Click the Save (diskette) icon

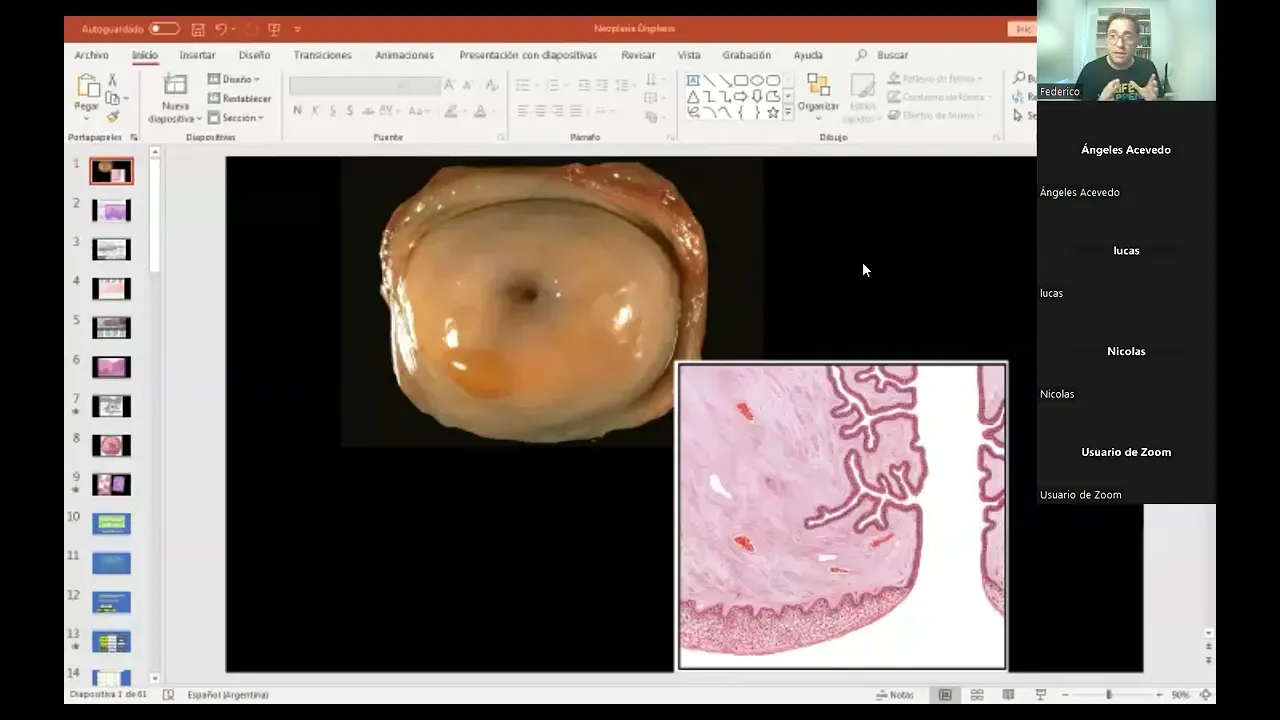198,29
